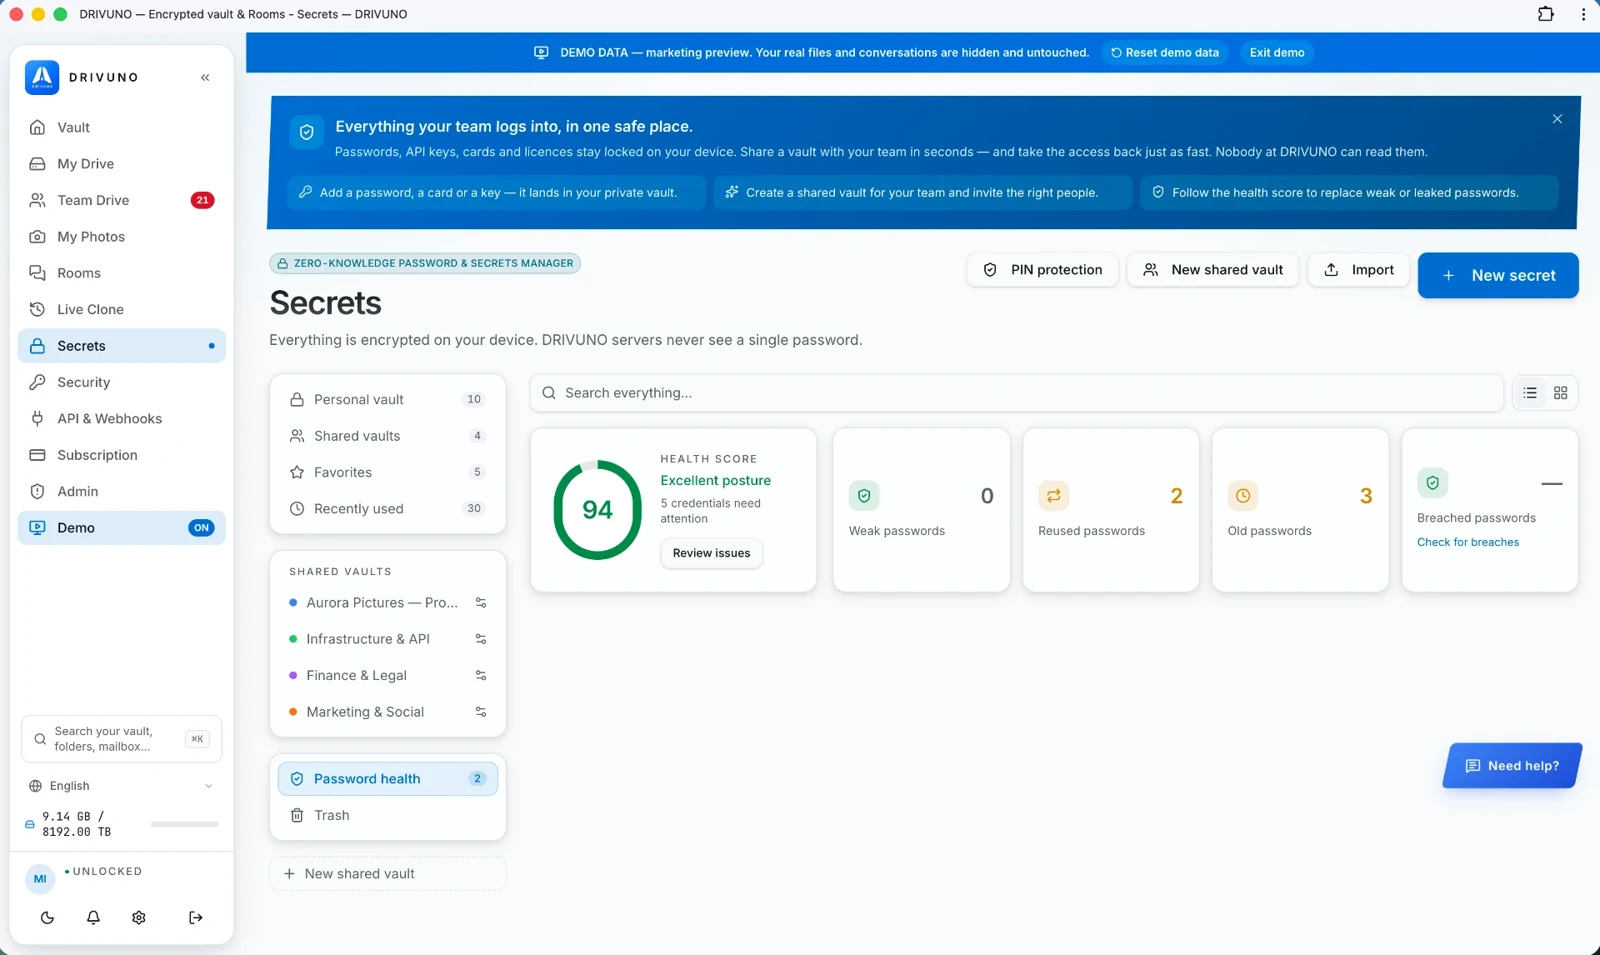Open settings icon for Finance & Legal vault
The width and height of the screenshot is (1600, 955).
pyautogui.click(x=481, y=675)
